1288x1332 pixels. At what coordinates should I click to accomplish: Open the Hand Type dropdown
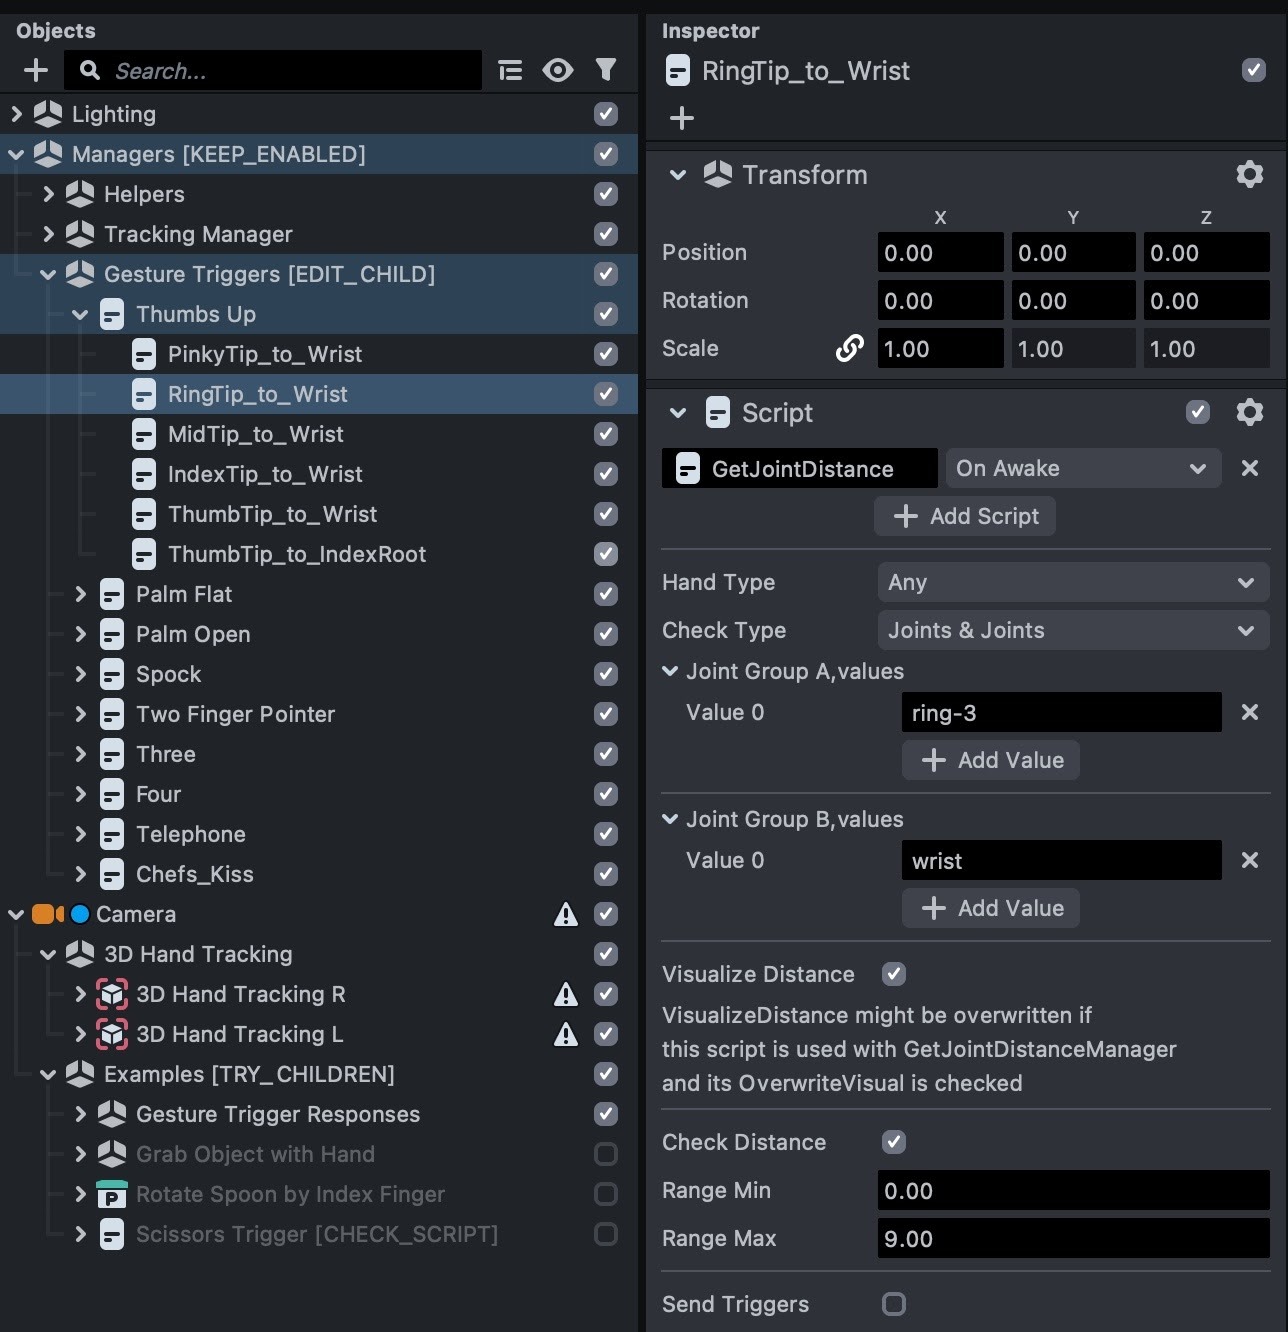(x=1072, y=582)
